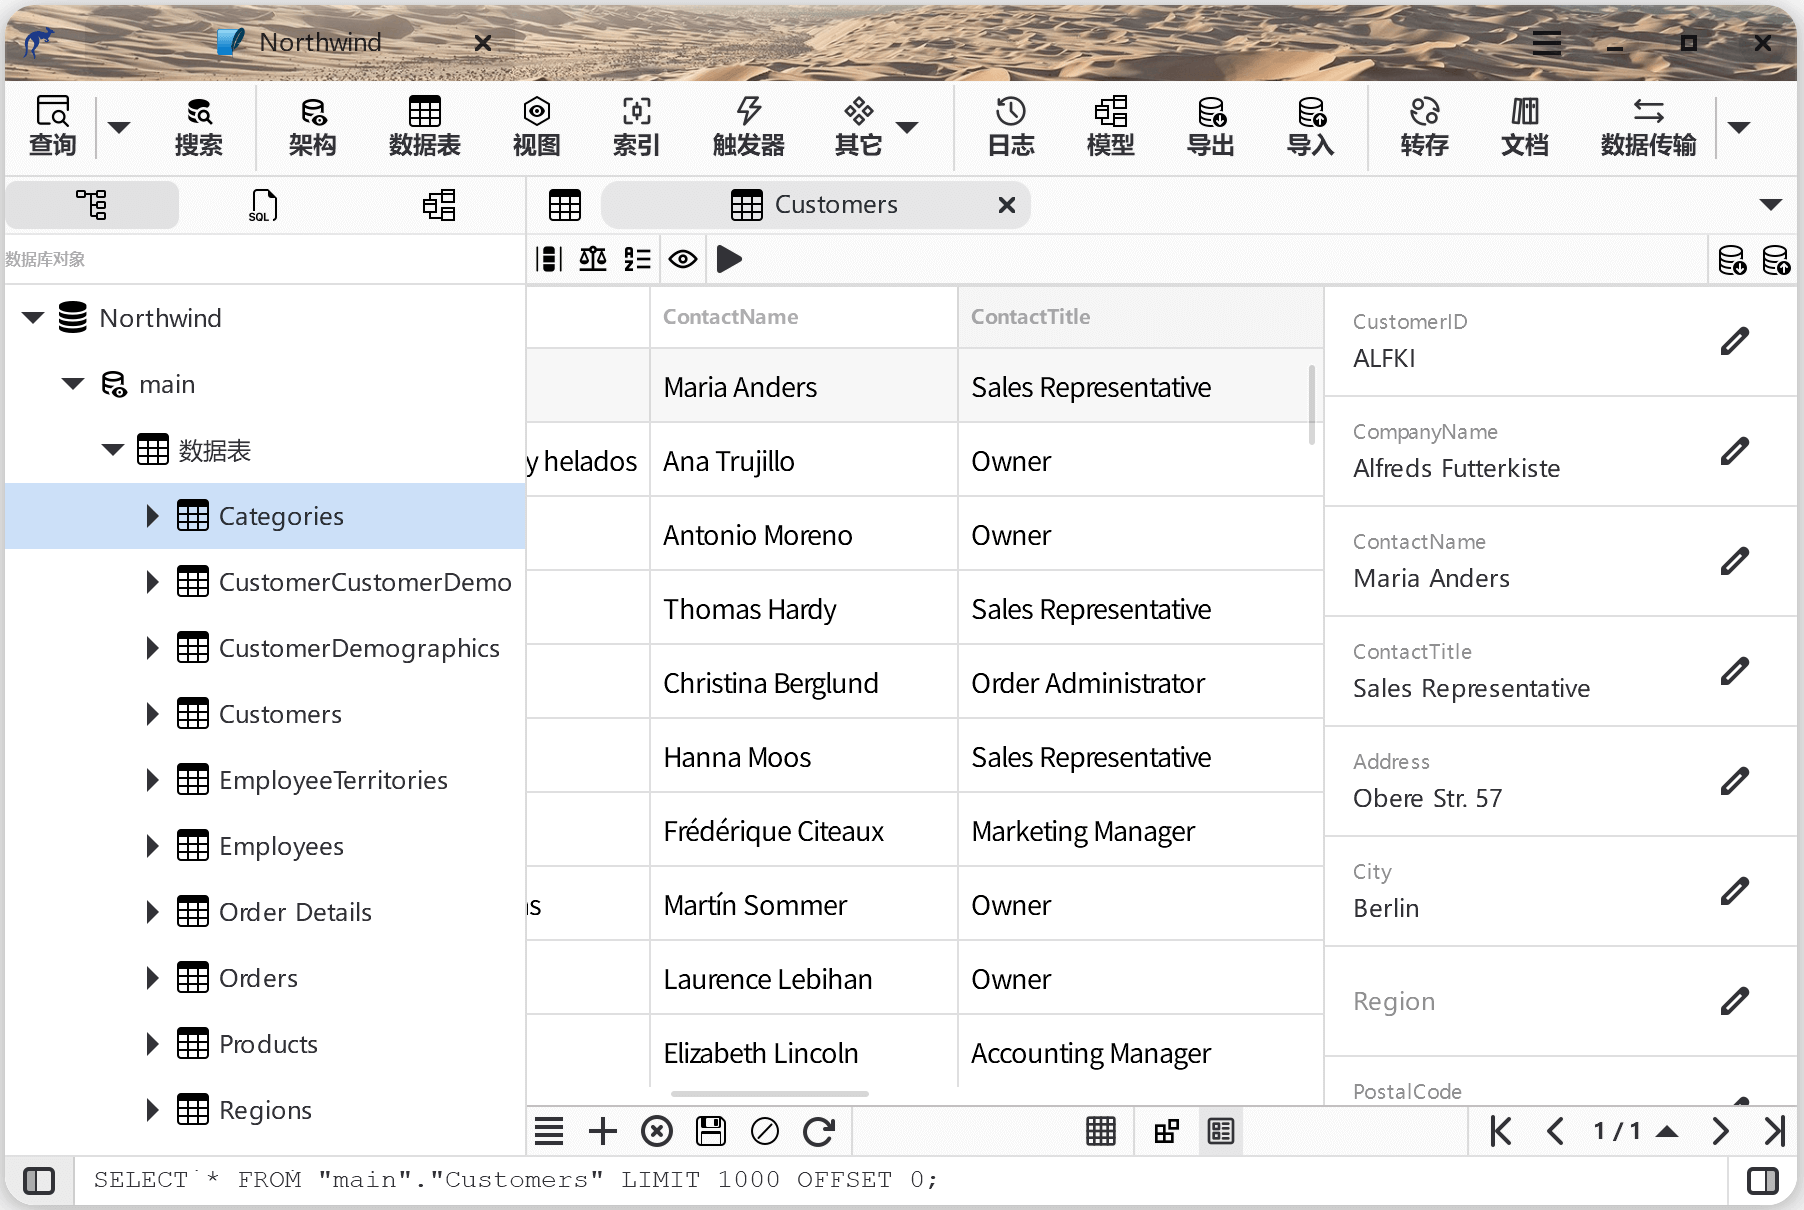Open the 触发器 (Triggers) toolbar icon
Screen dimensions: 1804x1210
(748, 126)
